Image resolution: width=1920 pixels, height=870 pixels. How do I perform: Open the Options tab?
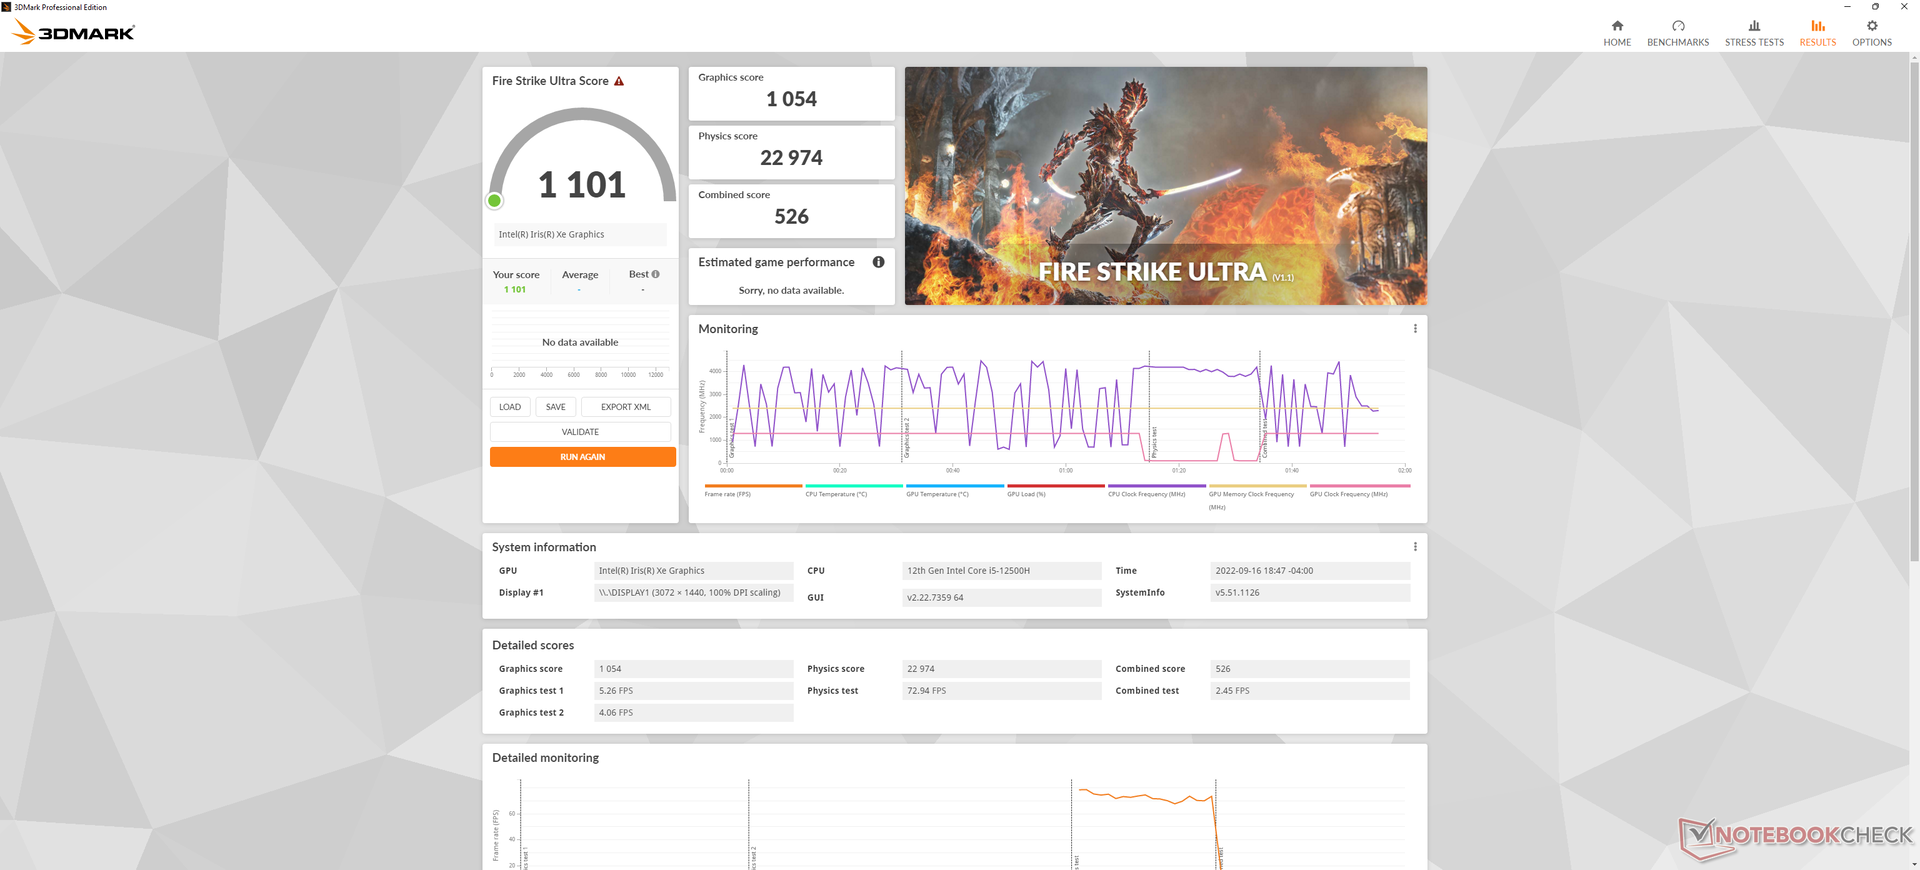[1872, 33]
